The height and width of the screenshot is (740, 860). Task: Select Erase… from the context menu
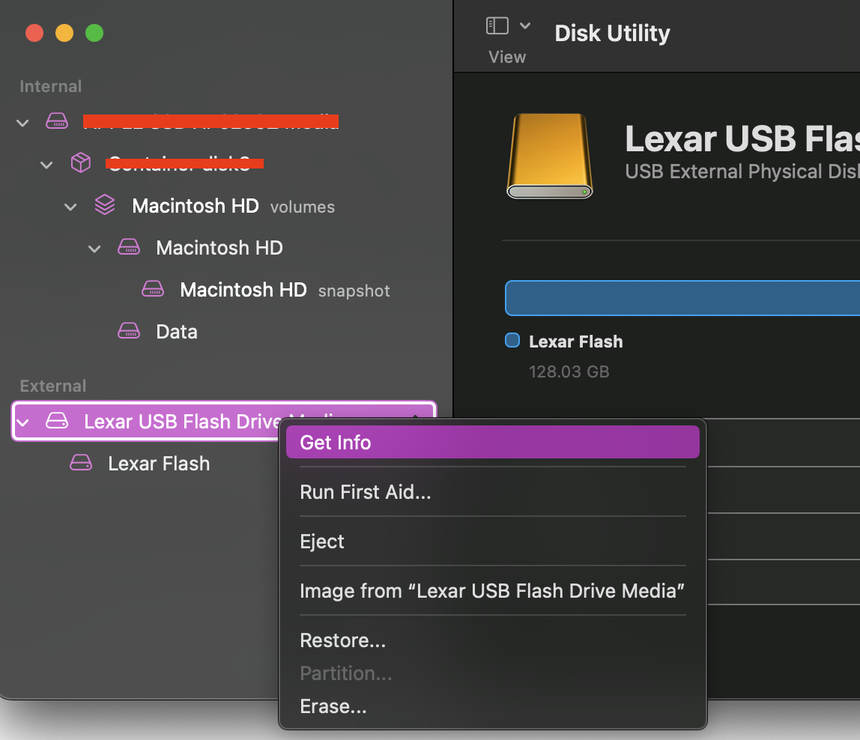(x=333, y=707)
